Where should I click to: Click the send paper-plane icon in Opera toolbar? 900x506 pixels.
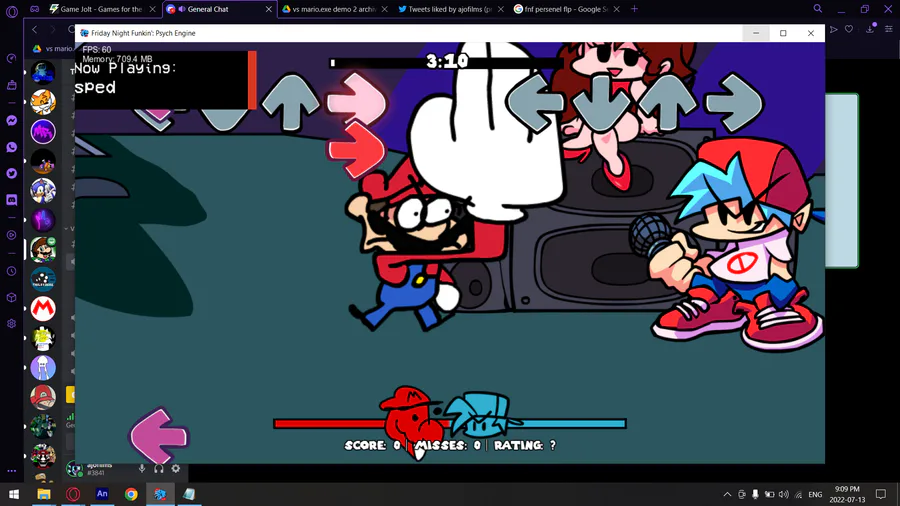834,29
